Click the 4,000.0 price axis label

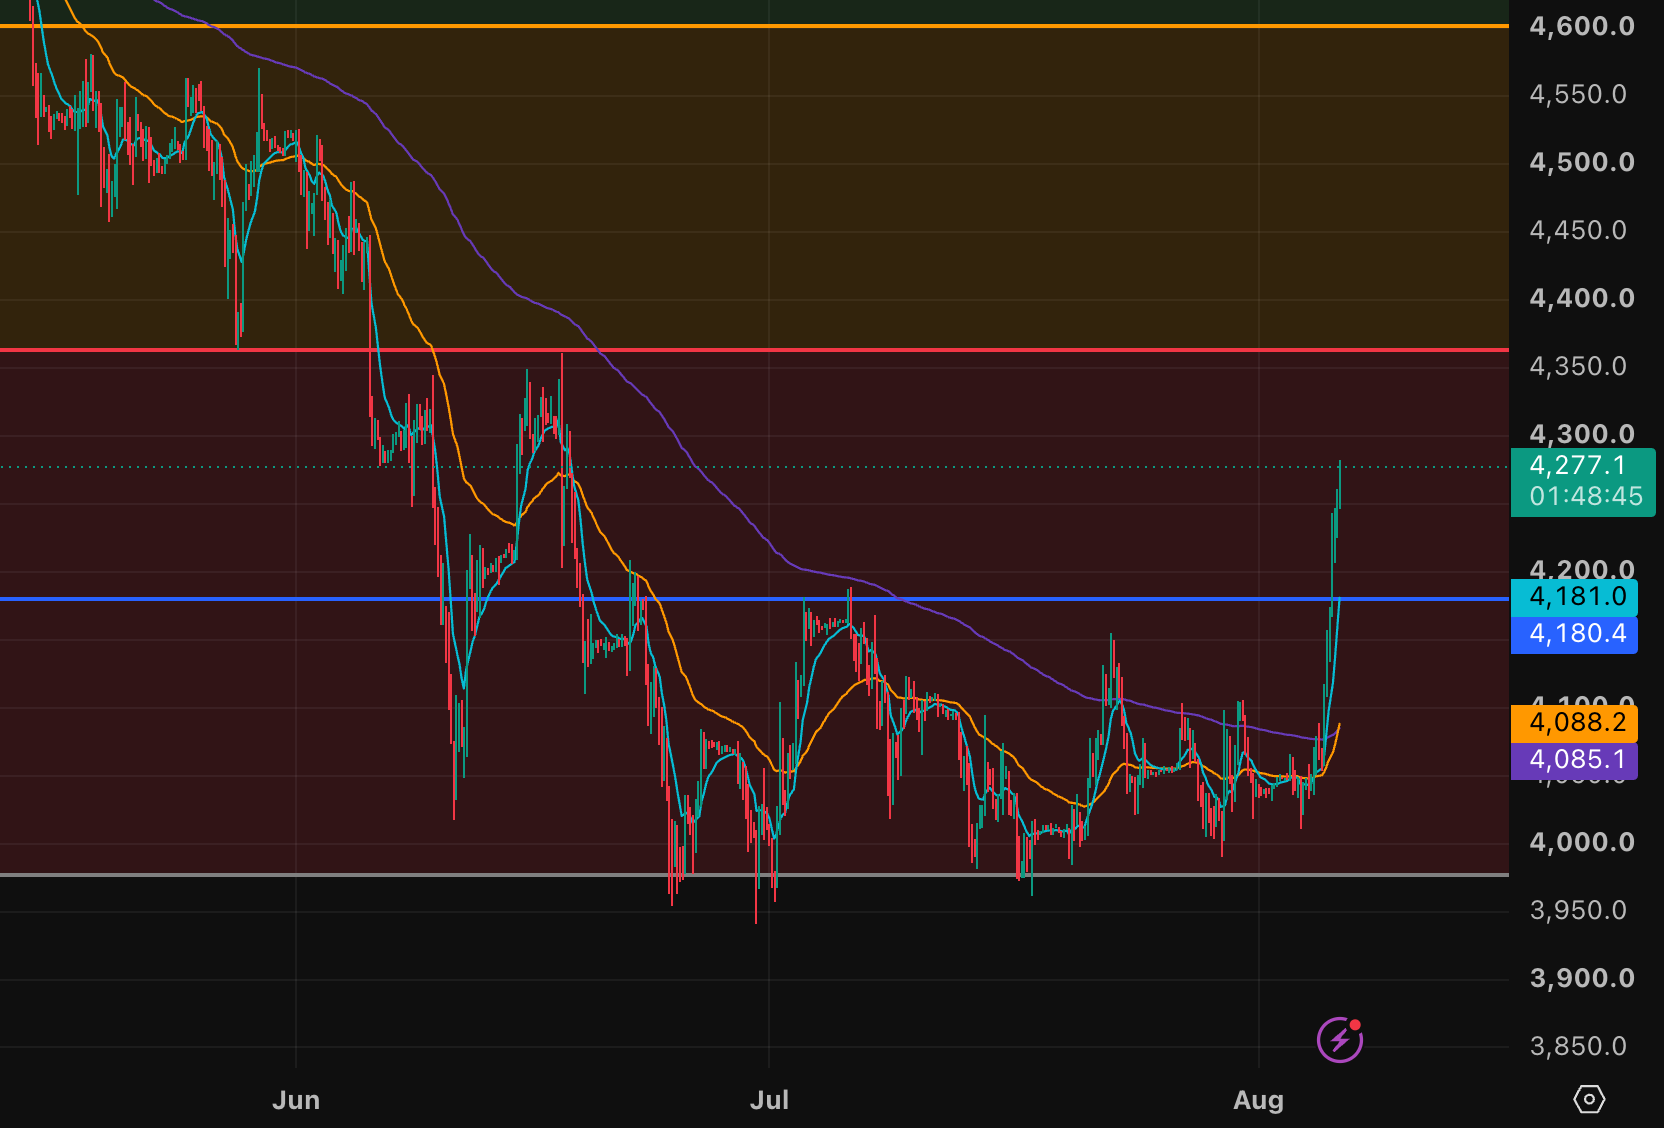(1582, 842)
